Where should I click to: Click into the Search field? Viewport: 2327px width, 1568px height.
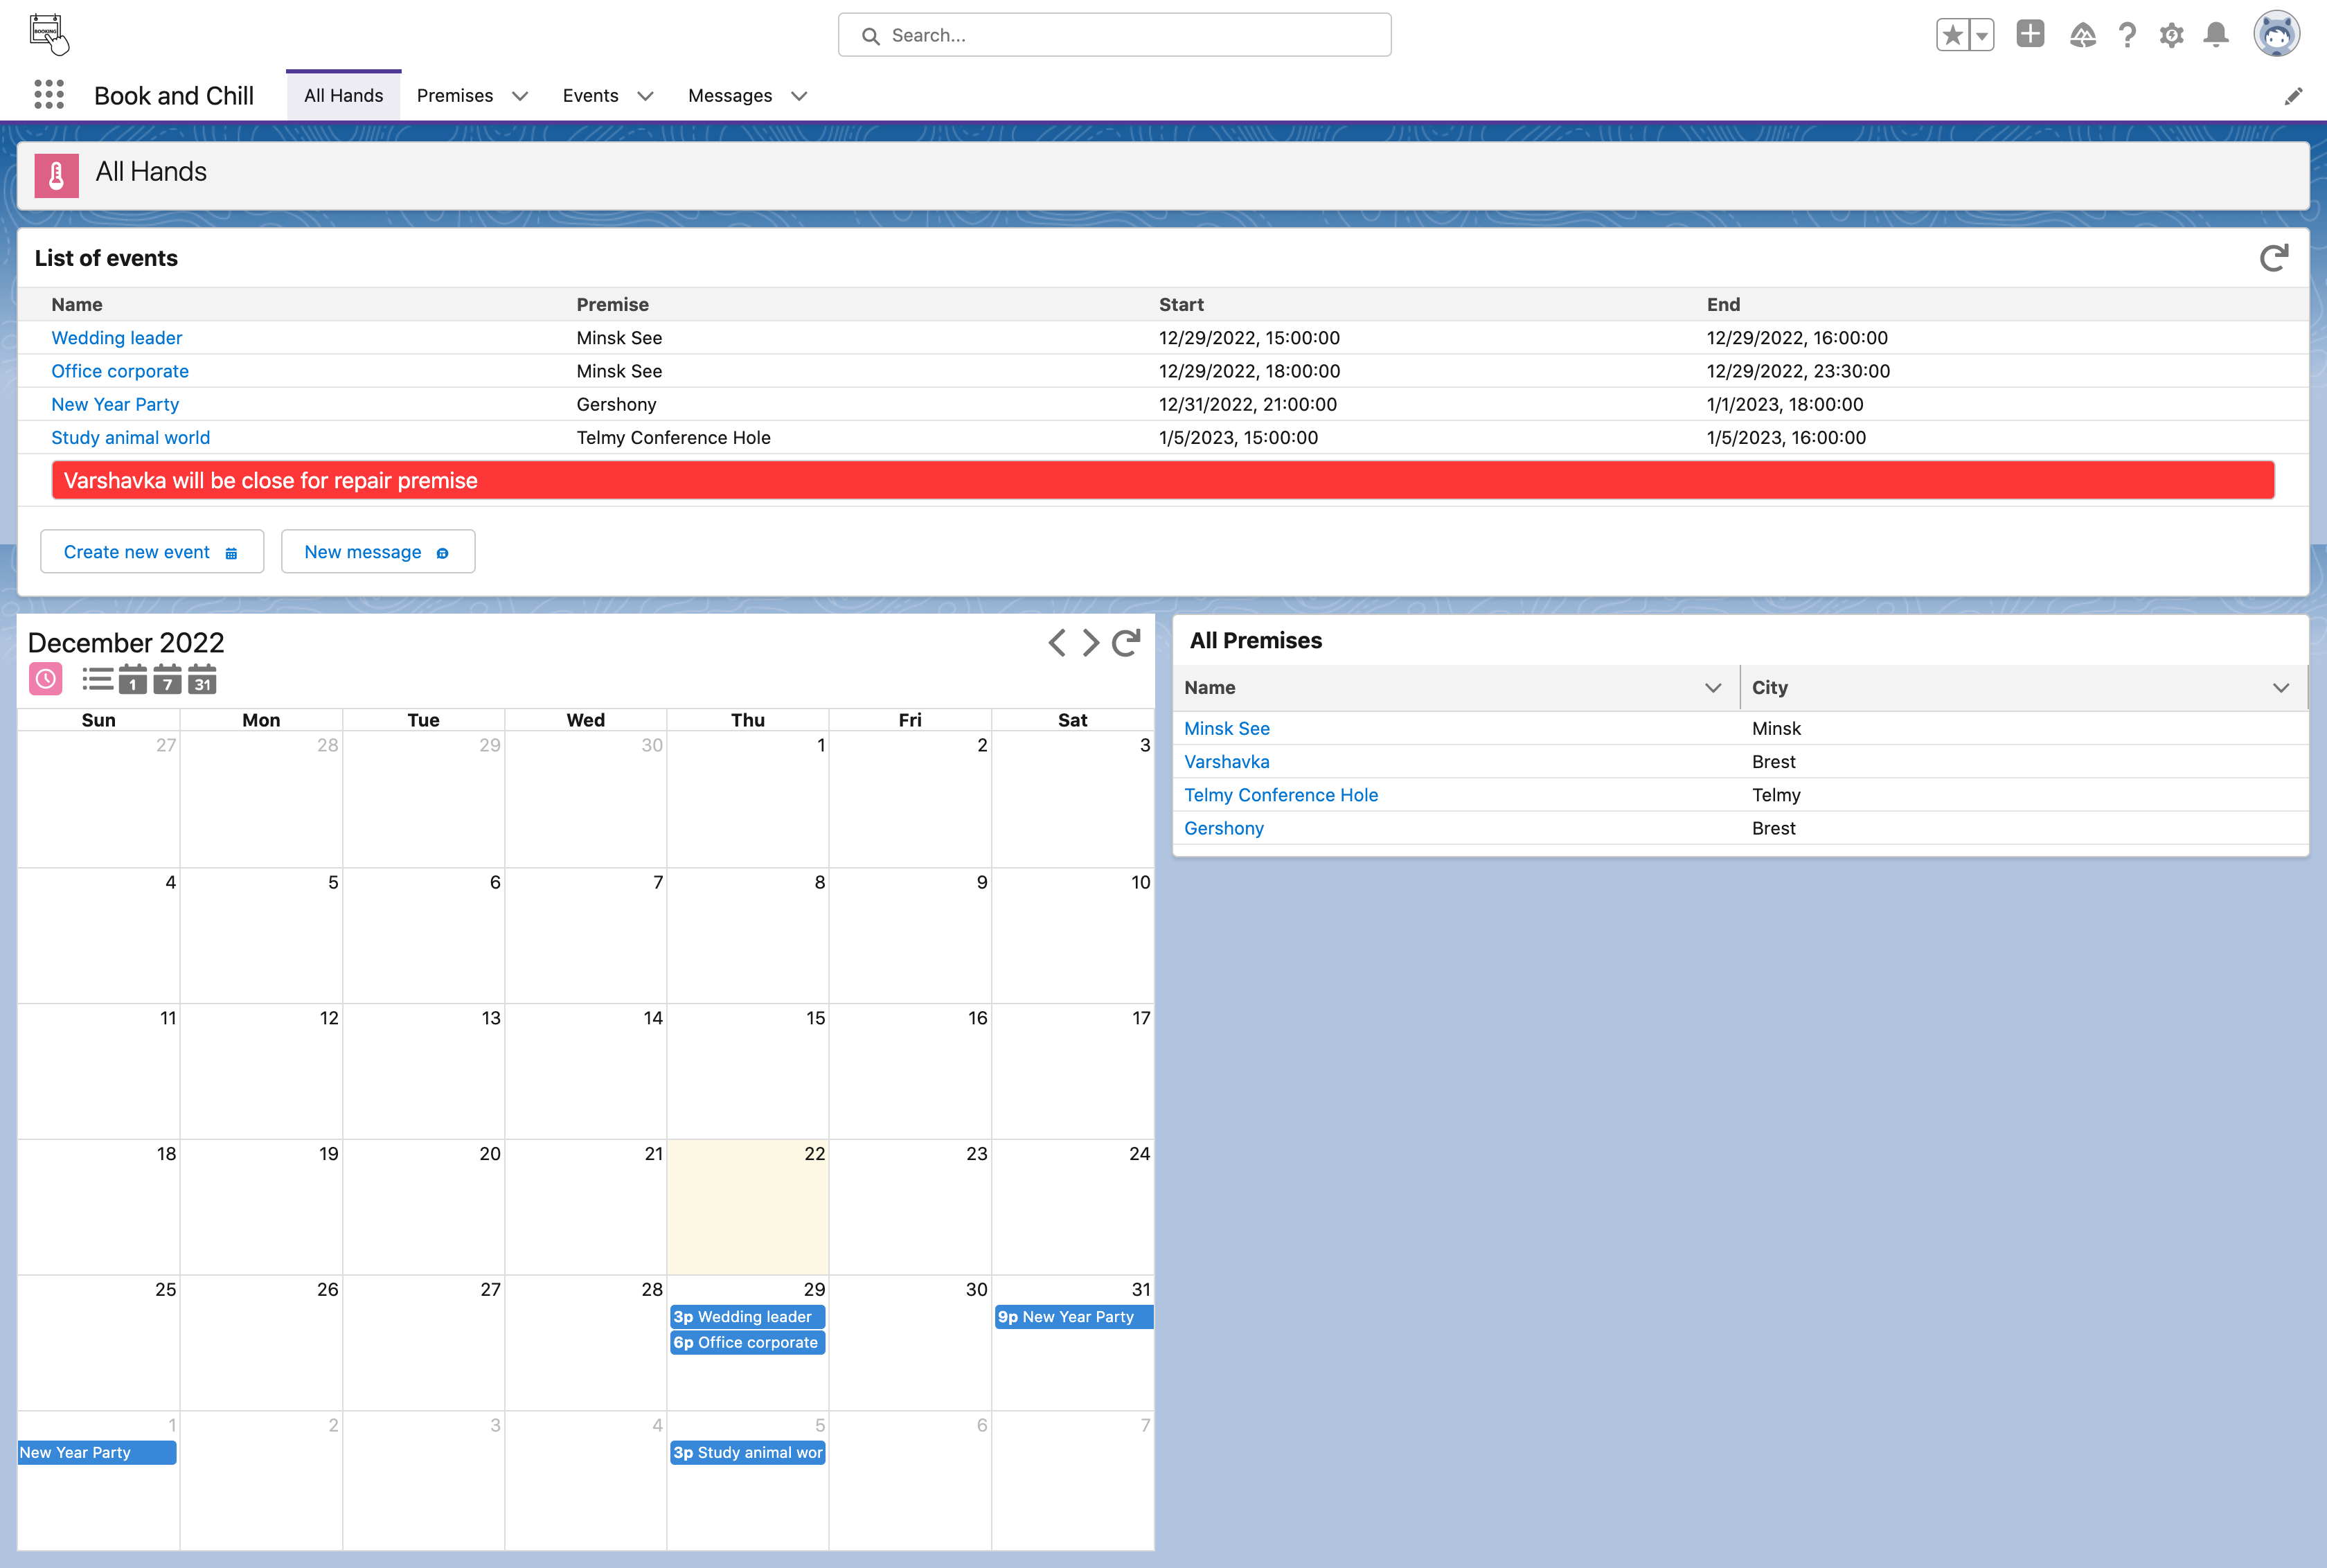coord(1114,35)
